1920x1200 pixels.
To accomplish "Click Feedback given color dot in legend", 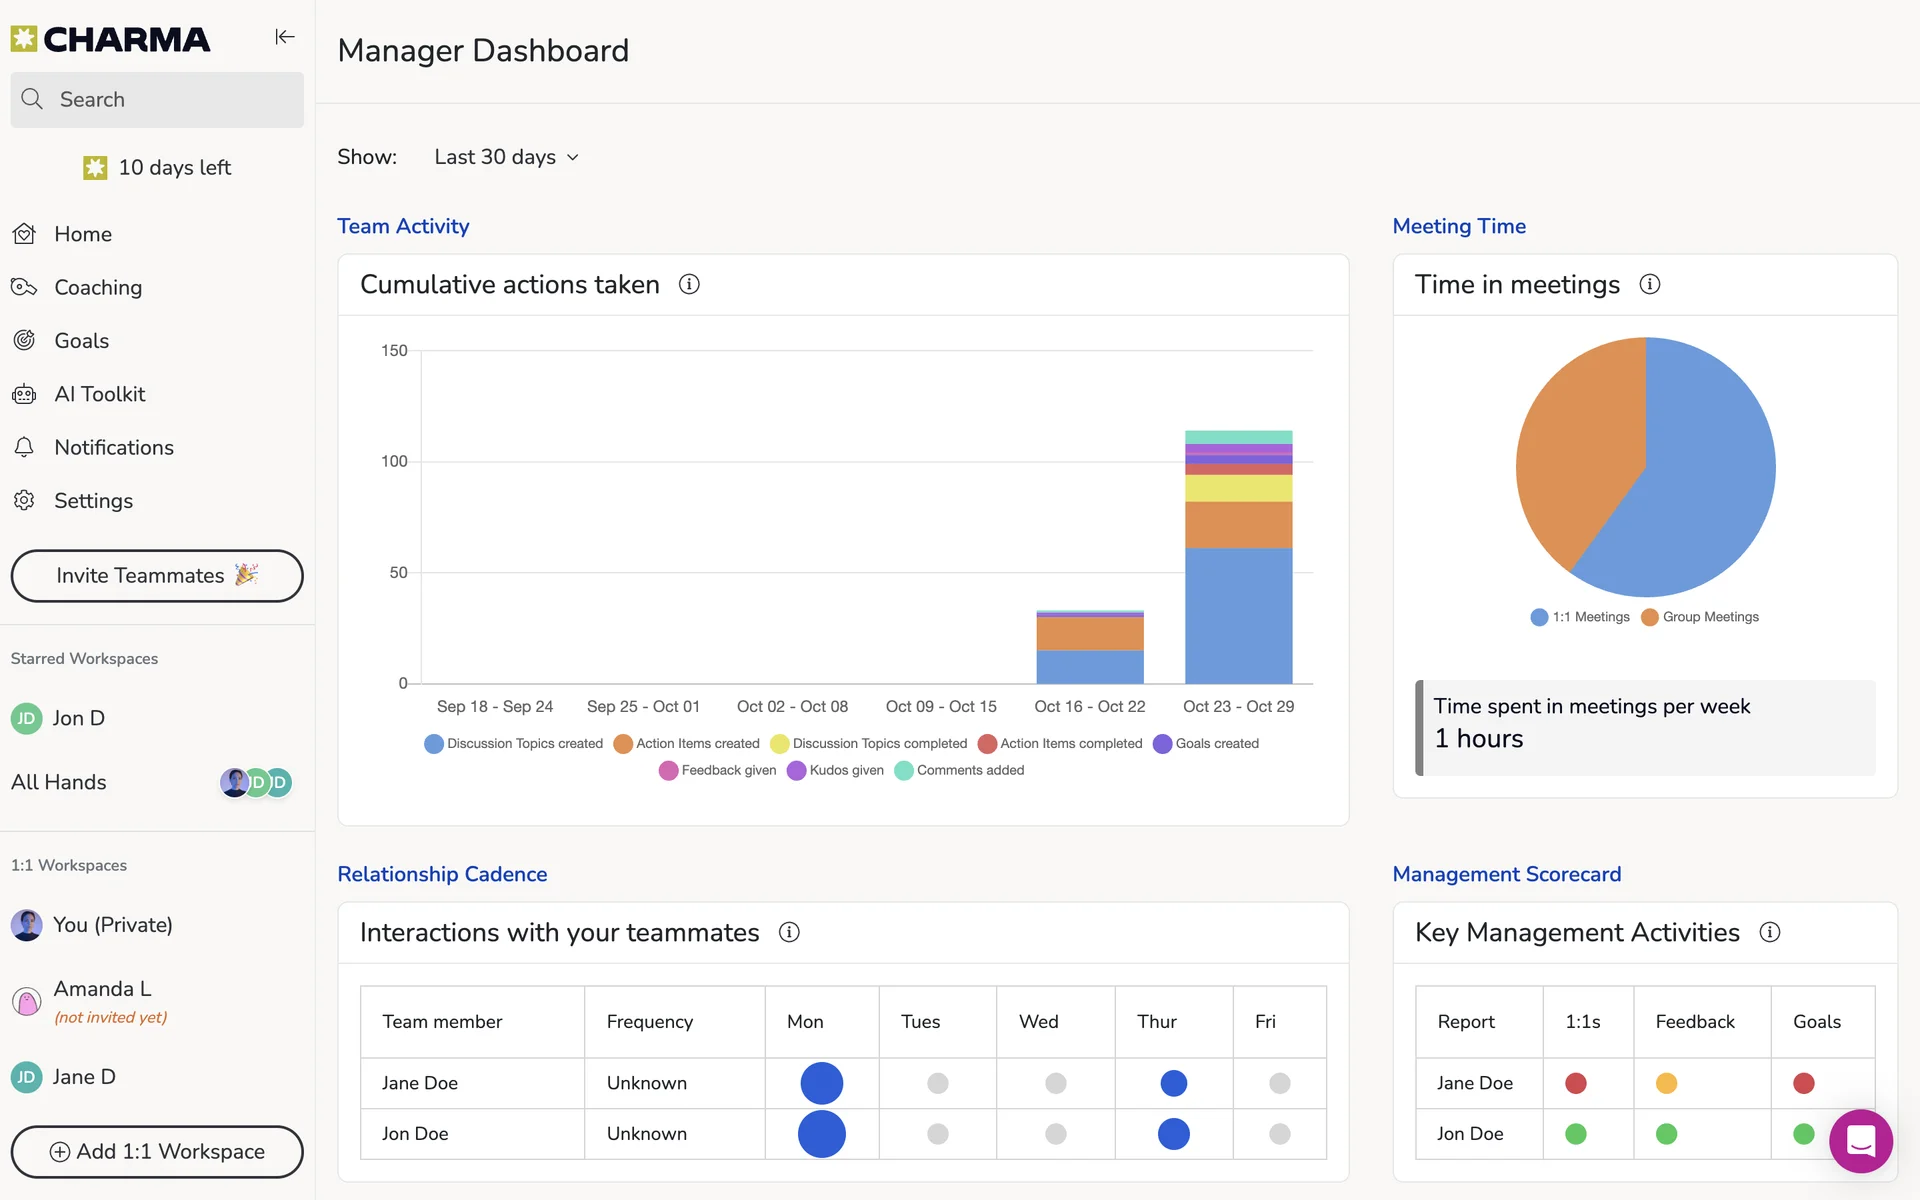I will click(669, 771).
